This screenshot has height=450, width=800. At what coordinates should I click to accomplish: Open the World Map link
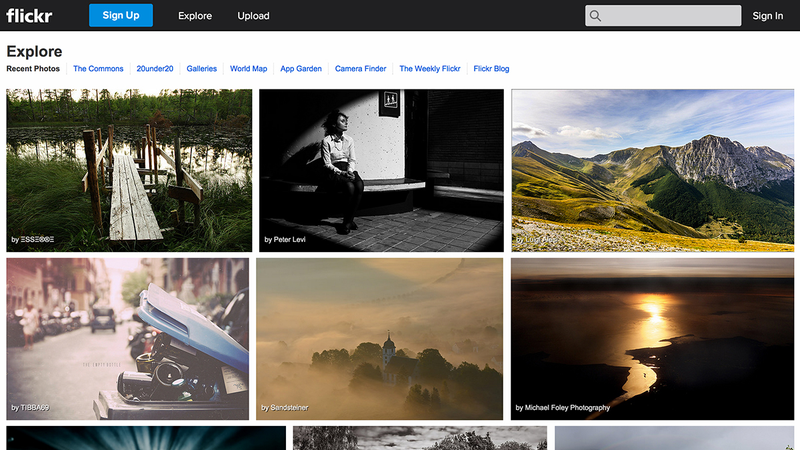click(248, 68)
